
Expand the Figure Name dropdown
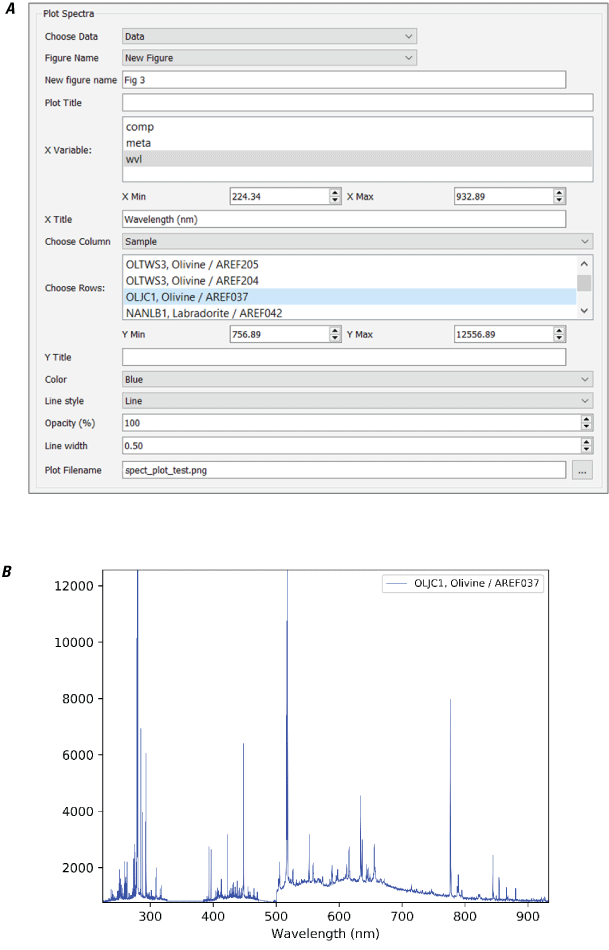point(268,58)
